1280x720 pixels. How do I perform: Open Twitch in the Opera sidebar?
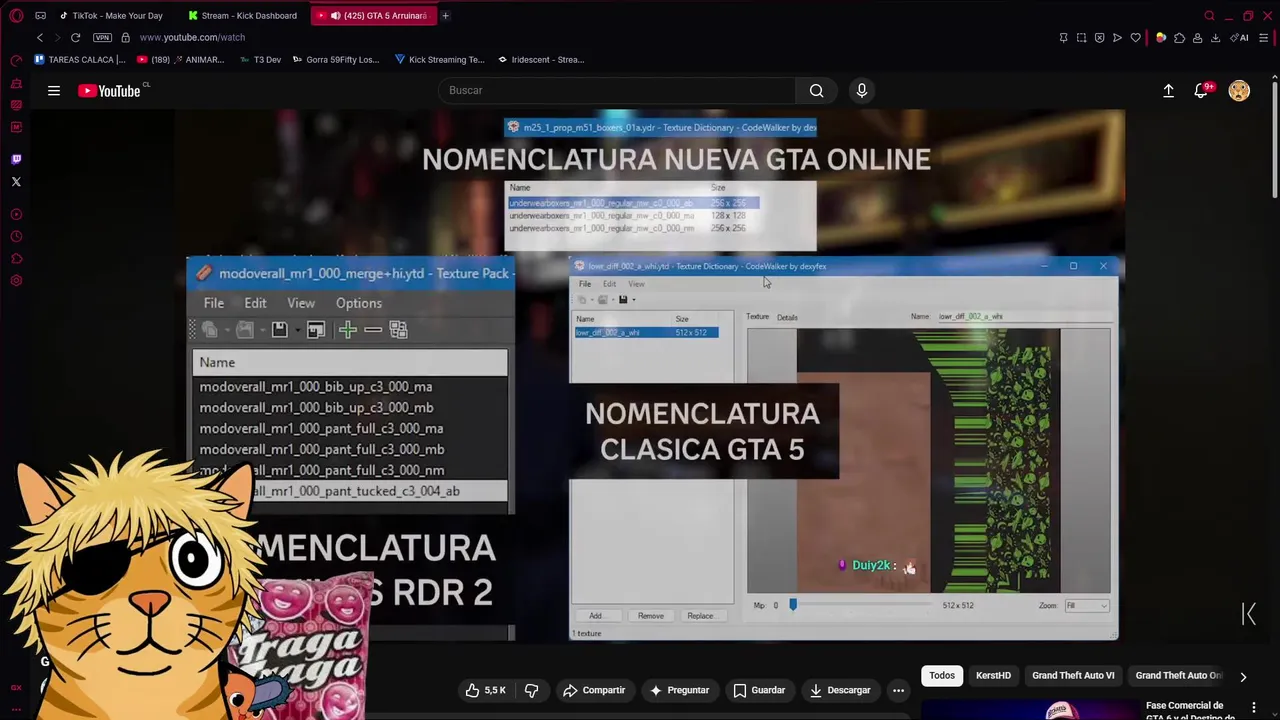16,159
